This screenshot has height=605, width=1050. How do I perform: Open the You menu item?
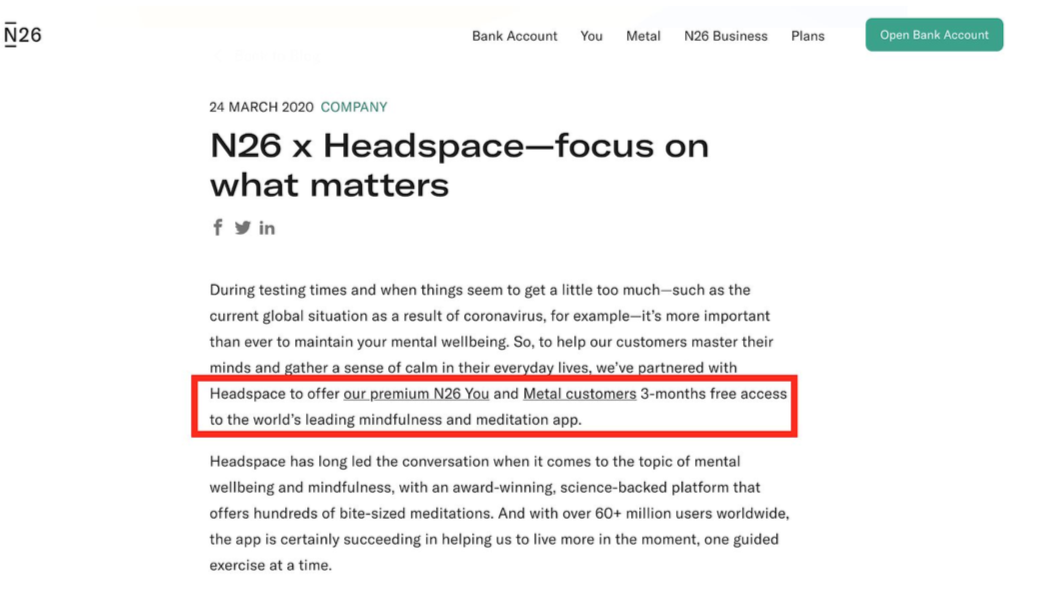click(591, 36)
